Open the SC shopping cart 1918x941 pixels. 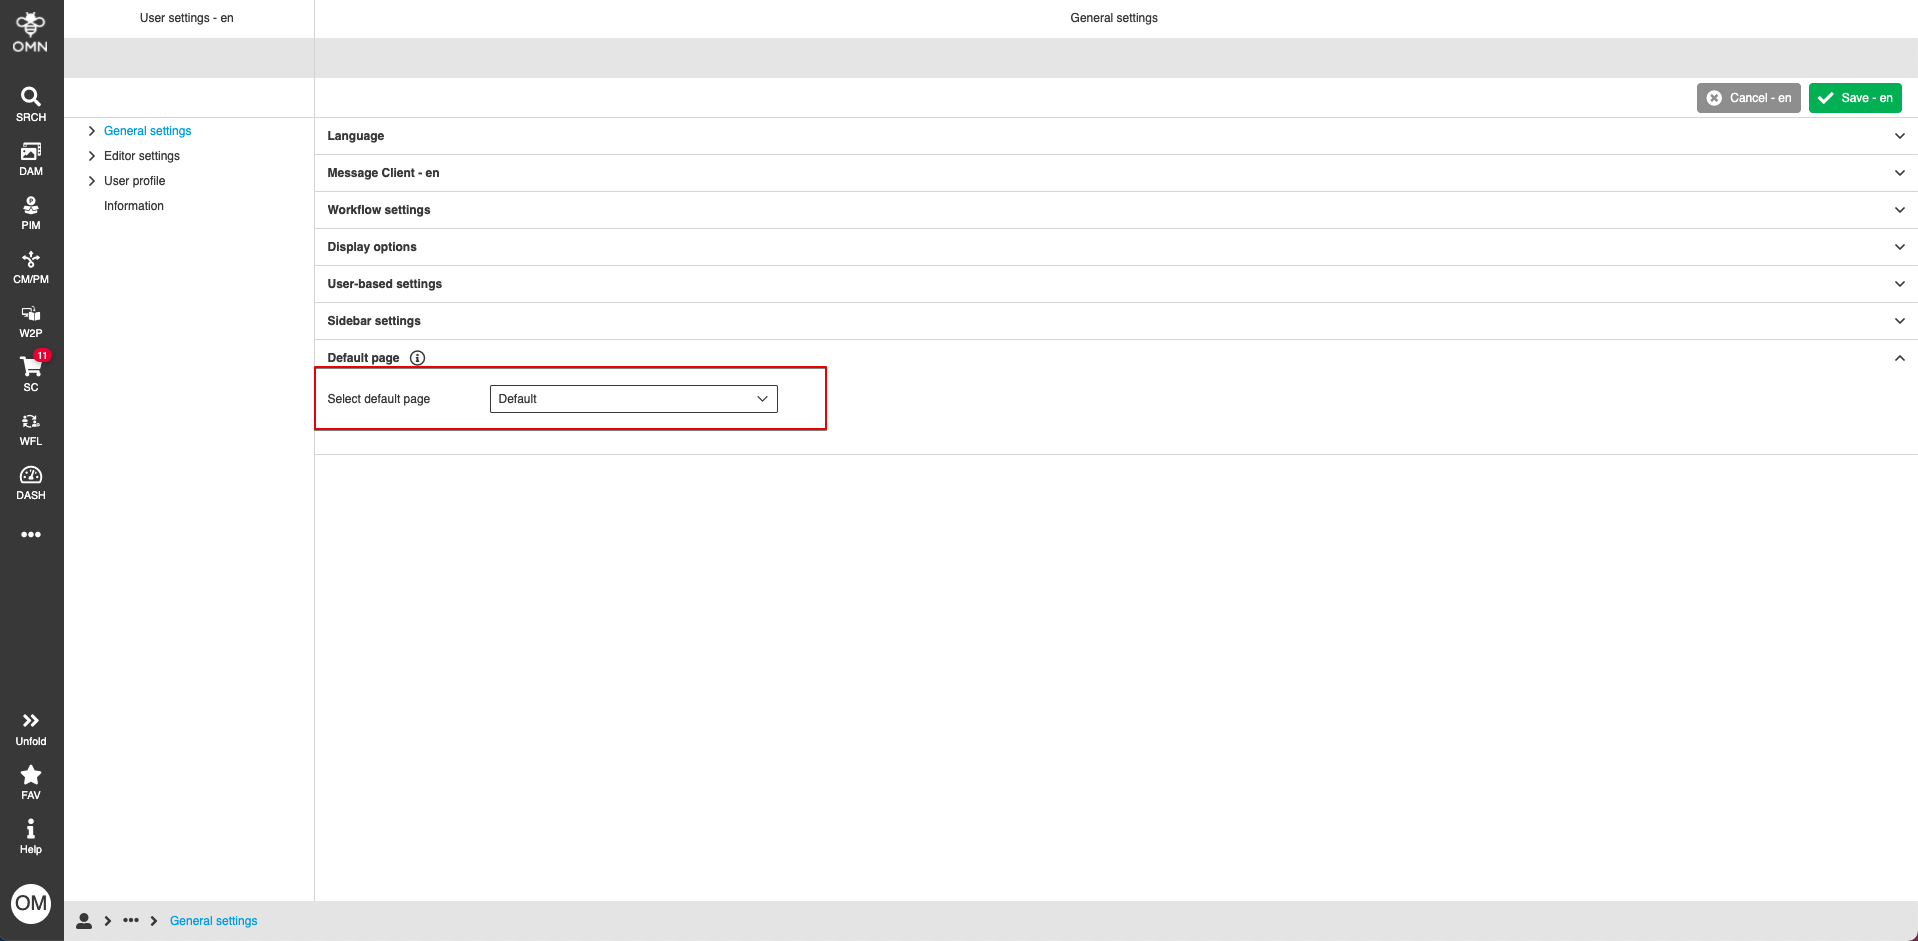click(x=31, y=374)
